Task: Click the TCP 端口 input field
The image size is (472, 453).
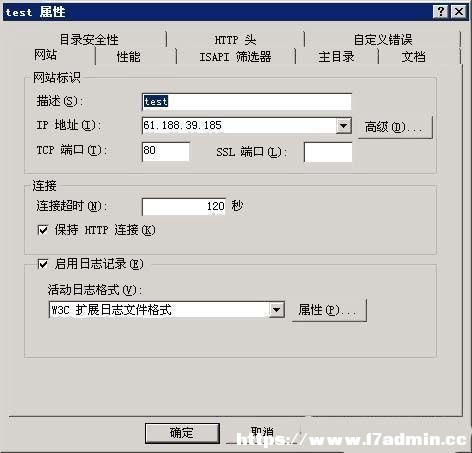Action: tap(166, 151)
